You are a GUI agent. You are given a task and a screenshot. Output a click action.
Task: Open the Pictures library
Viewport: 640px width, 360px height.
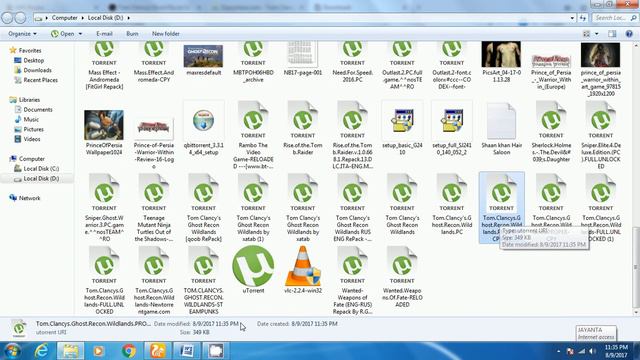(33, 129)
